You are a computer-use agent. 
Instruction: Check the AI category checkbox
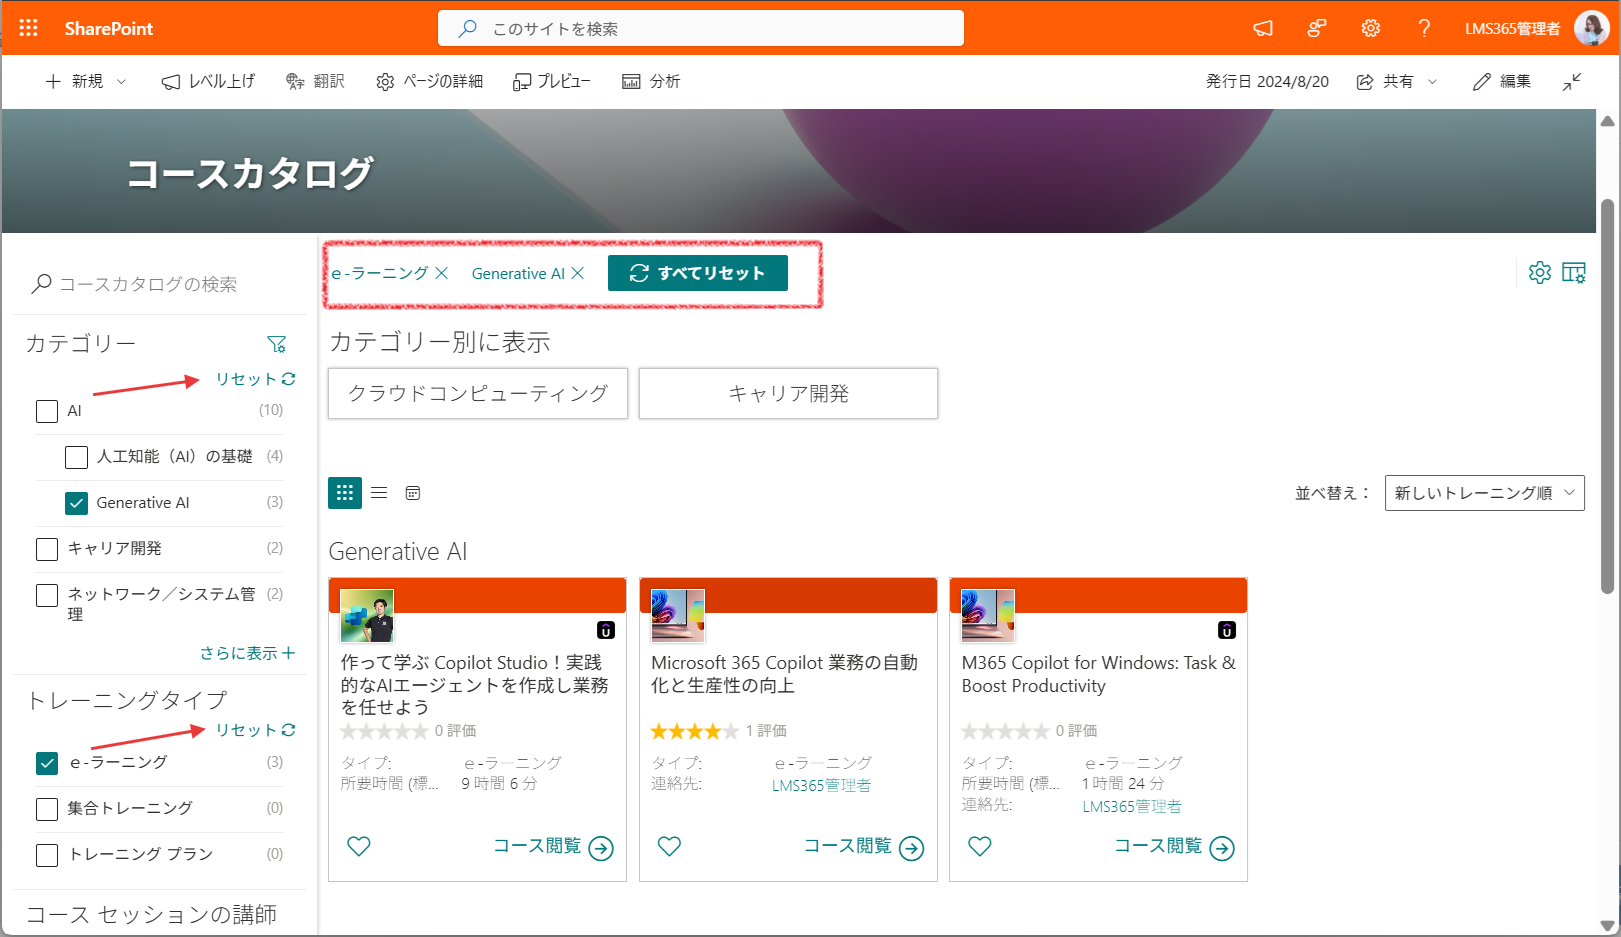[47, 411]
